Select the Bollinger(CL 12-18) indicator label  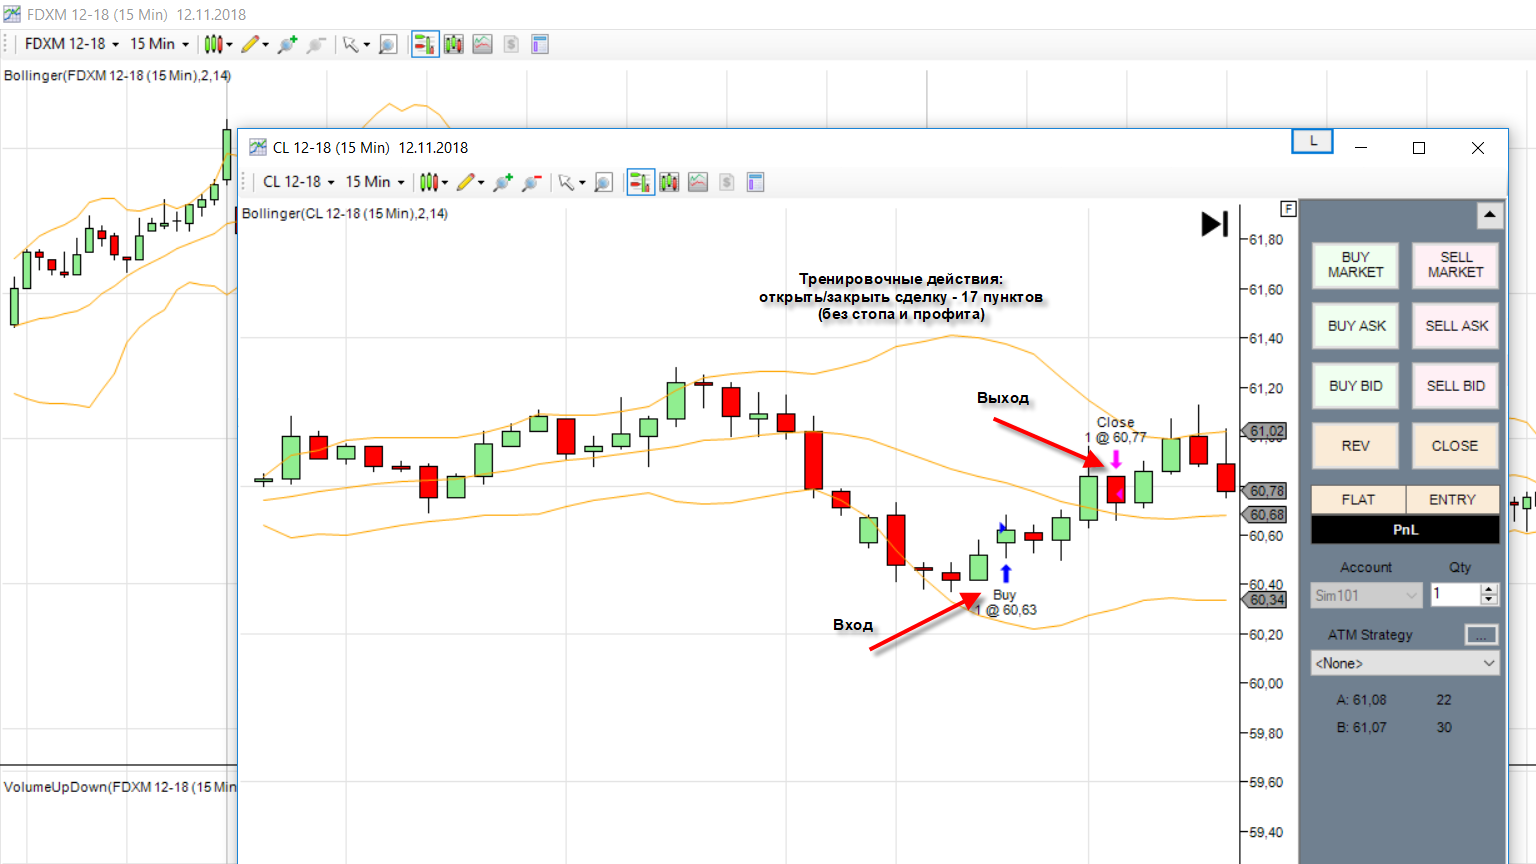pos(345,213)
